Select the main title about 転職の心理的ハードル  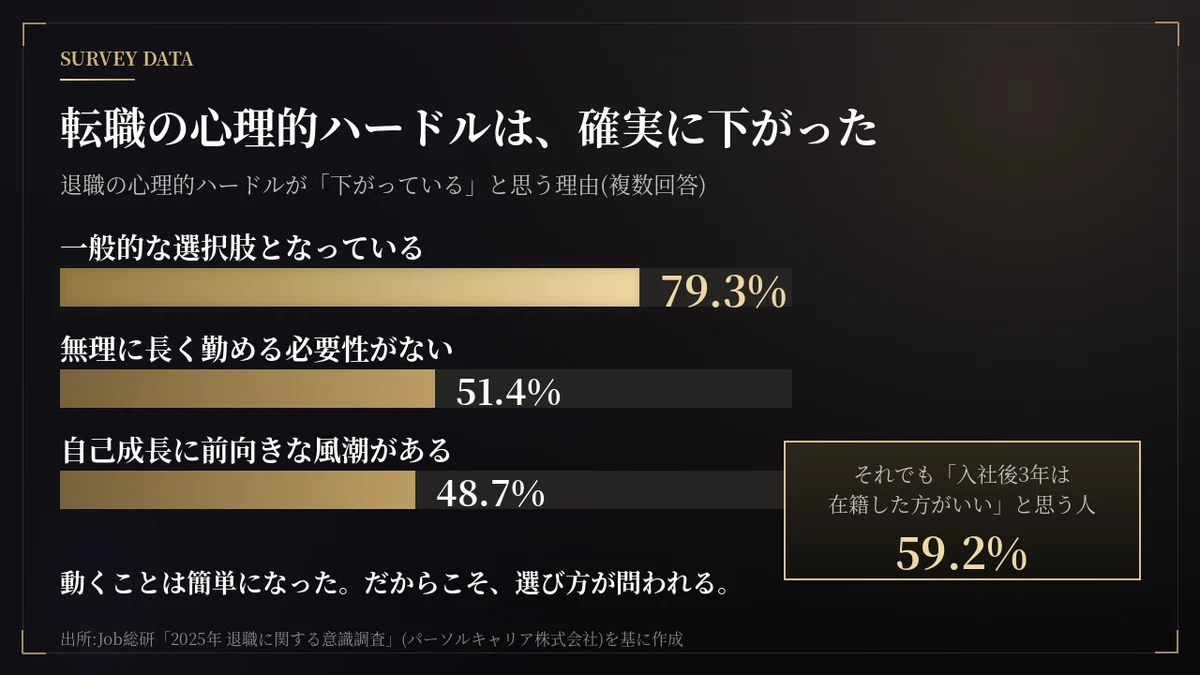(469, 128)
